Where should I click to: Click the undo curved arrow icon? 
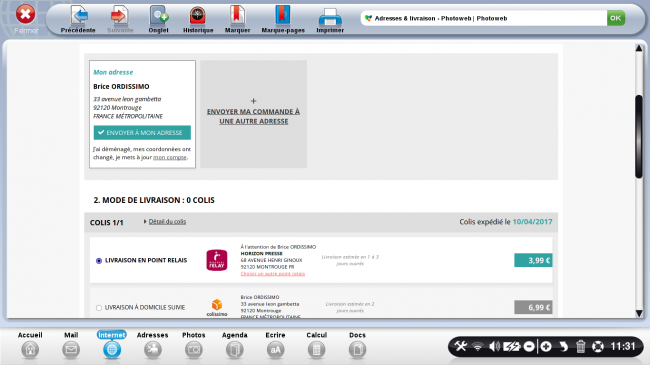point(563,346)
